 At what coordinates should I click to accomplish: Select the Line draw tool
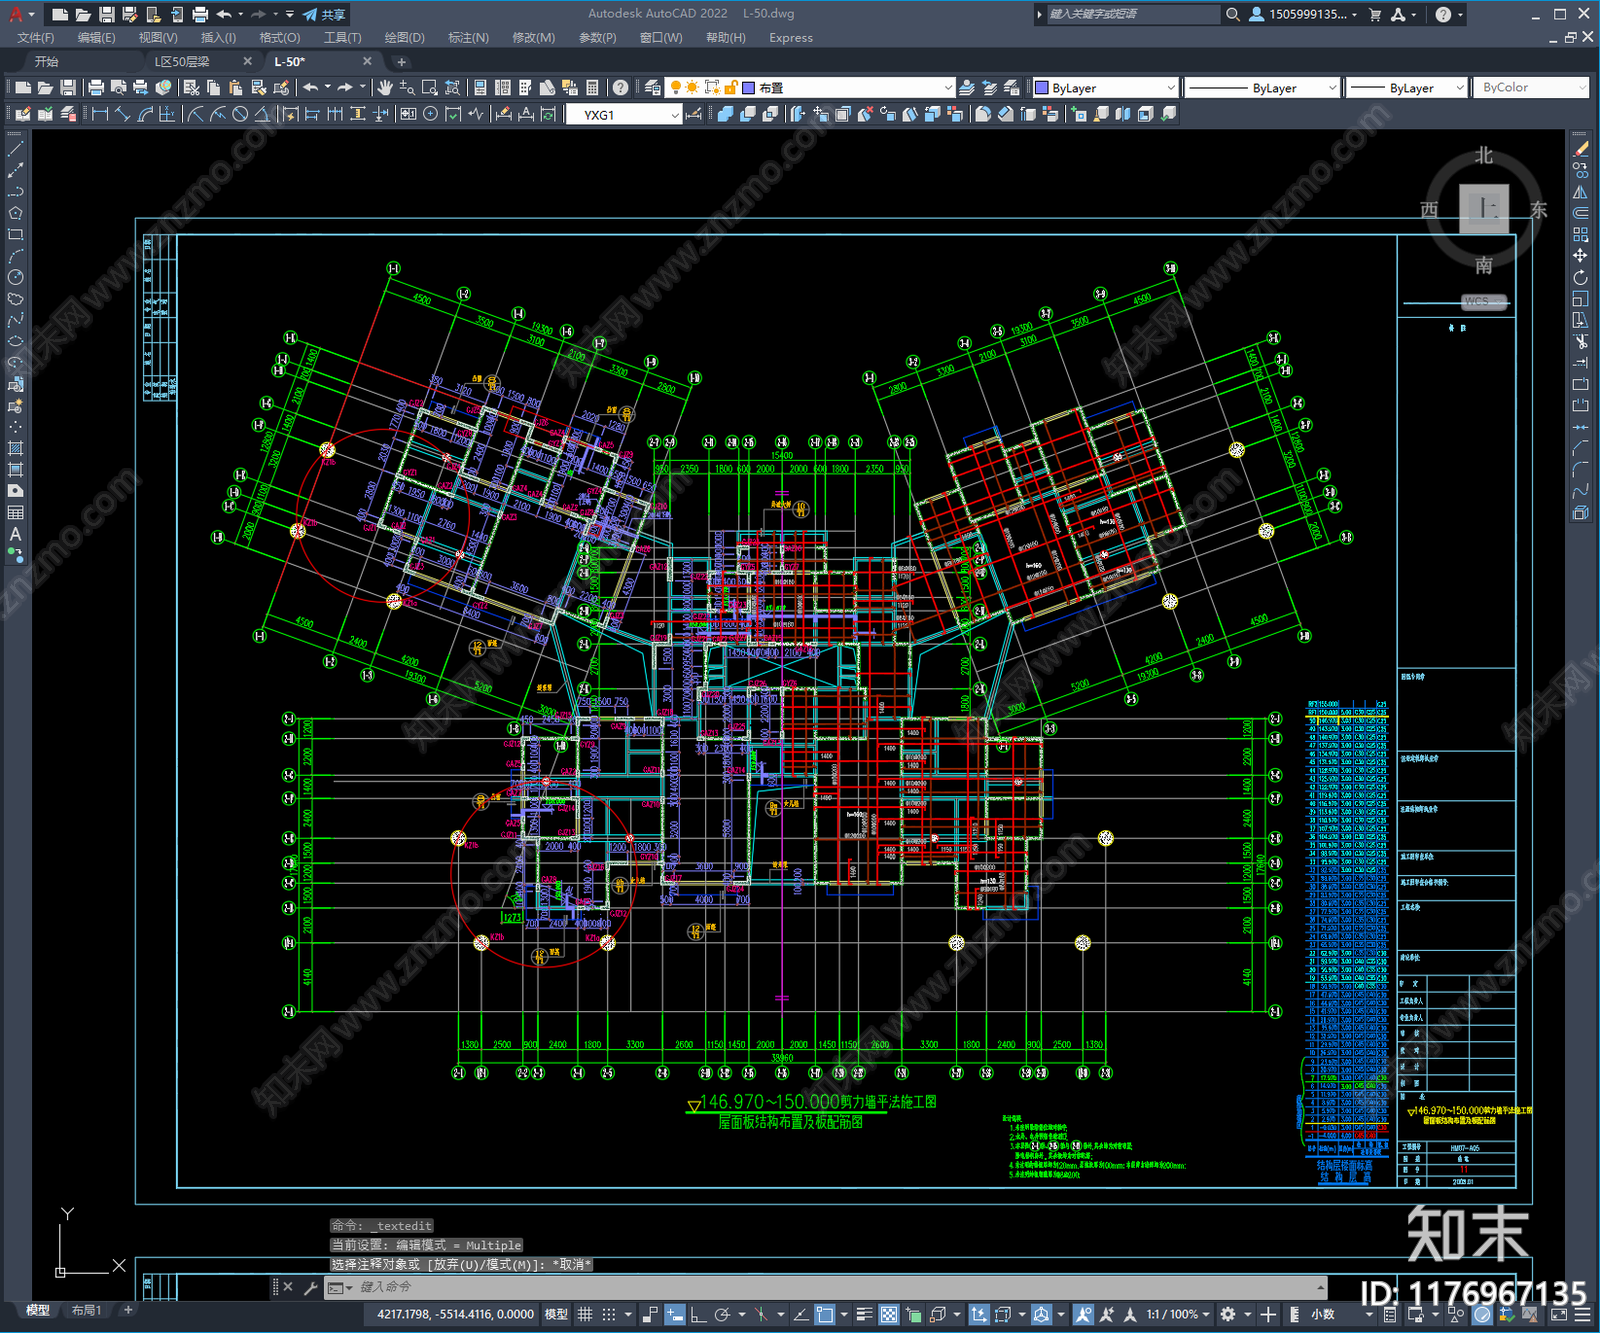click(15, 148)
